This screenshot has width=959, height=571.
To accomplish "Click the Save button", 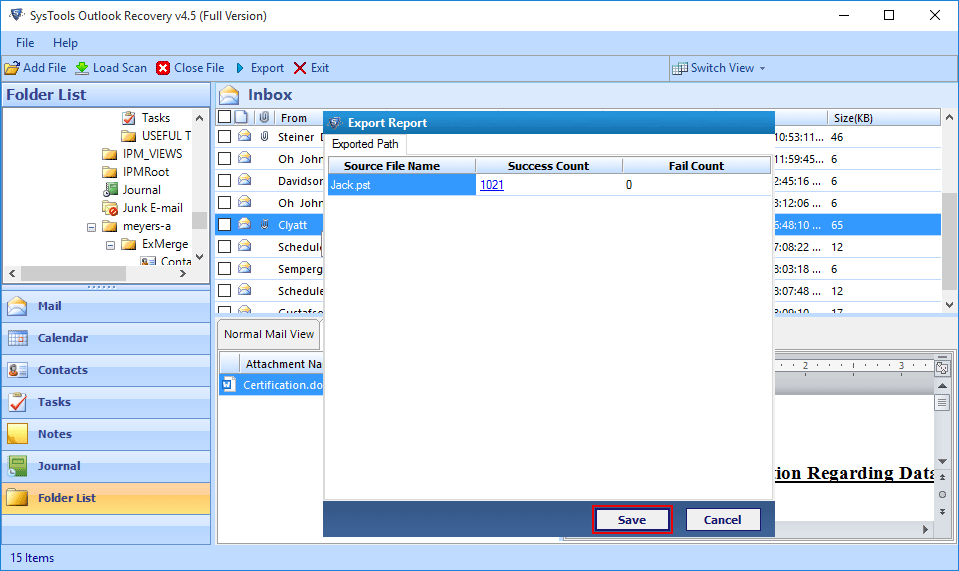I will click(632, 520).
